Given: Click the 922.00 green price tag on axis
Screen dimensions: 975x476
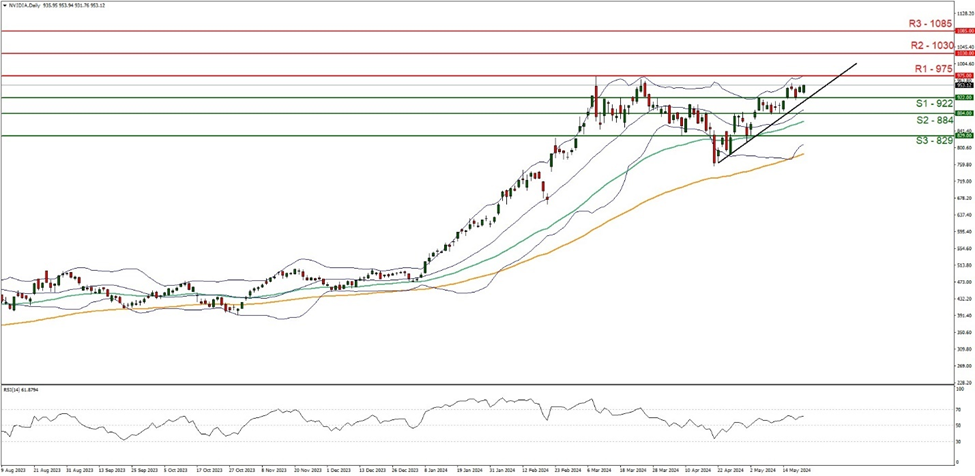Looking at the screenshot, I should pyautogui.click(x=962, y=97).
